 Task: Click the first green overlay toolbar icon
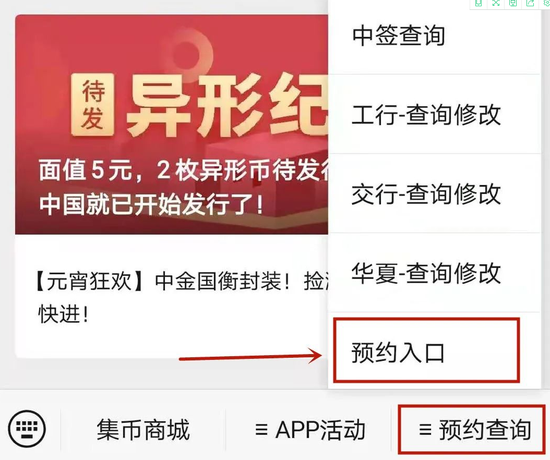point(478,3)
